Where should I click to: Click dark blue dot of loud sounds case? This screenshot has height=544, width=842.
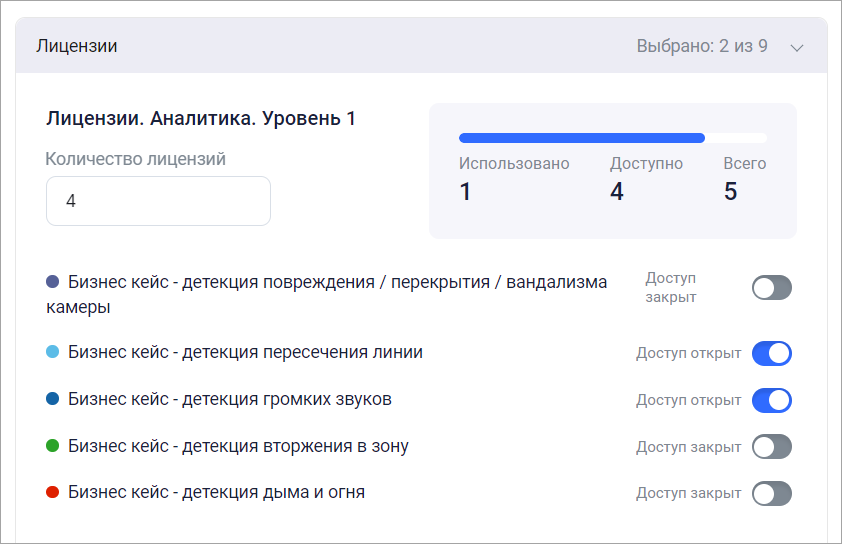pyautogui.click(x=53, y=400)
